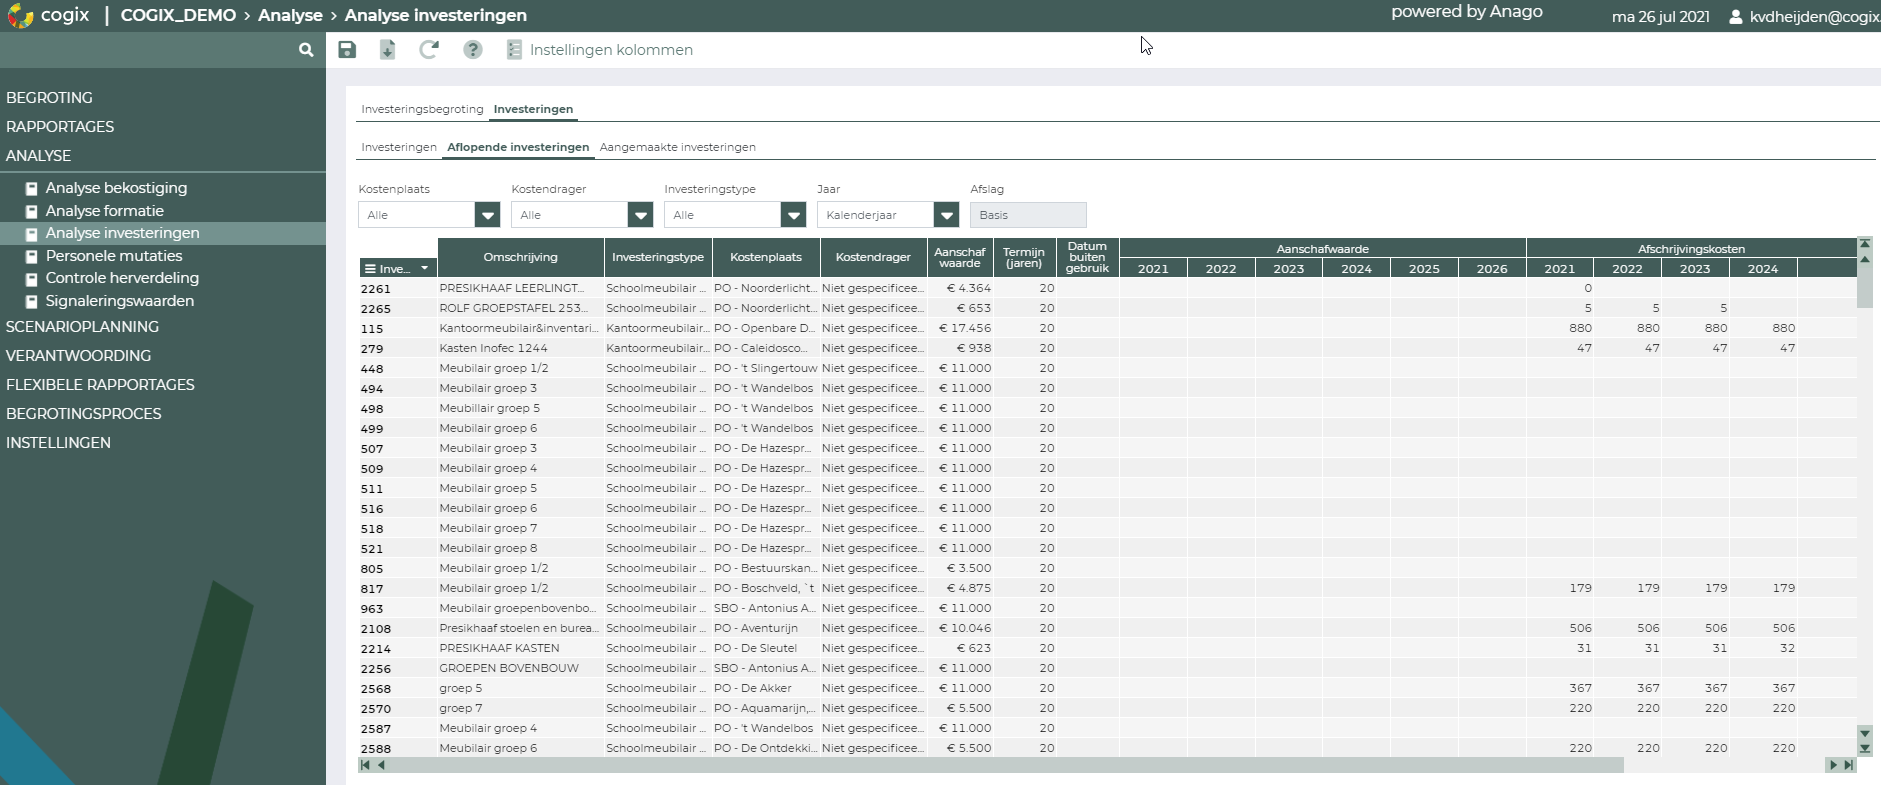Image resolution: width=1881 pixels, height=785 pixels.
Task: Click the search magnifier icon in sidebar
Action: pos(306,50)
